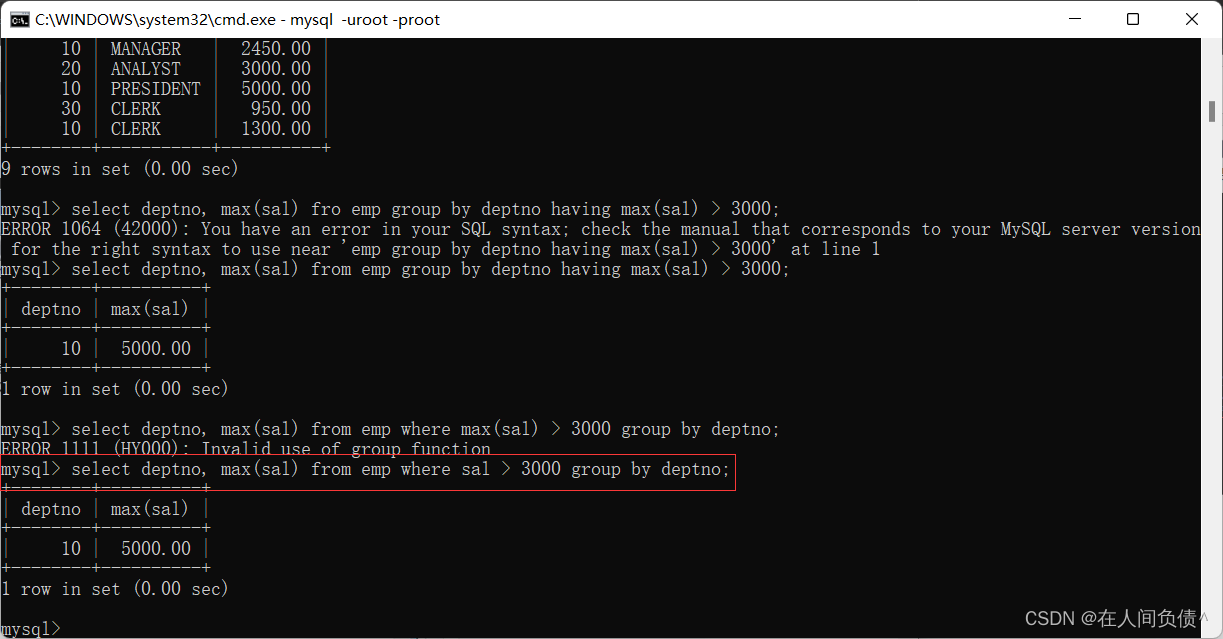This screenshot has width=1223, height=639.
Task: Click the empty mysql> prompt at the bottom
Action: click(x=30, y=629)
